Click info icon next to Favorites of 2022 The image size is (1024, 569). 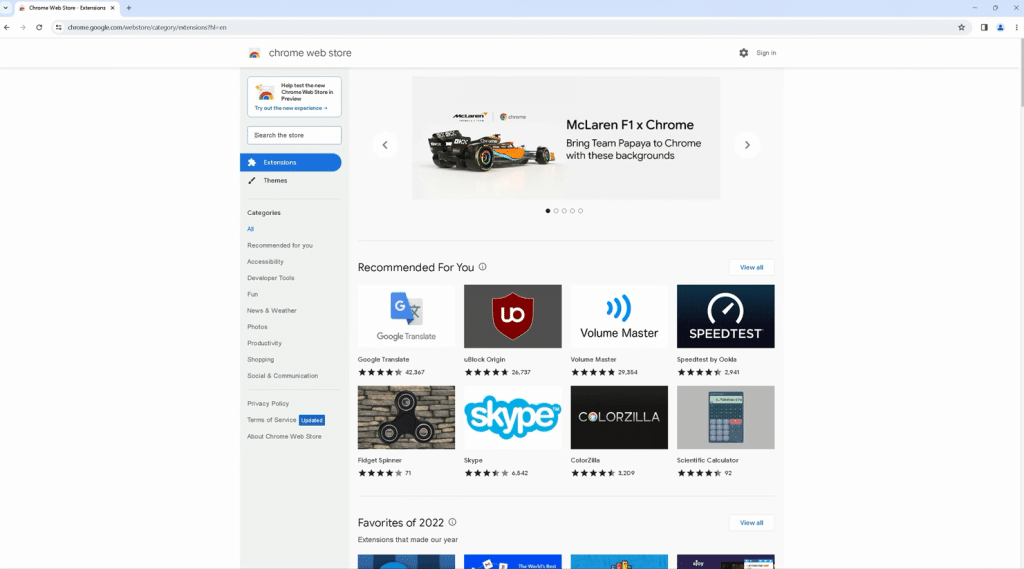(x=453, y=522)
